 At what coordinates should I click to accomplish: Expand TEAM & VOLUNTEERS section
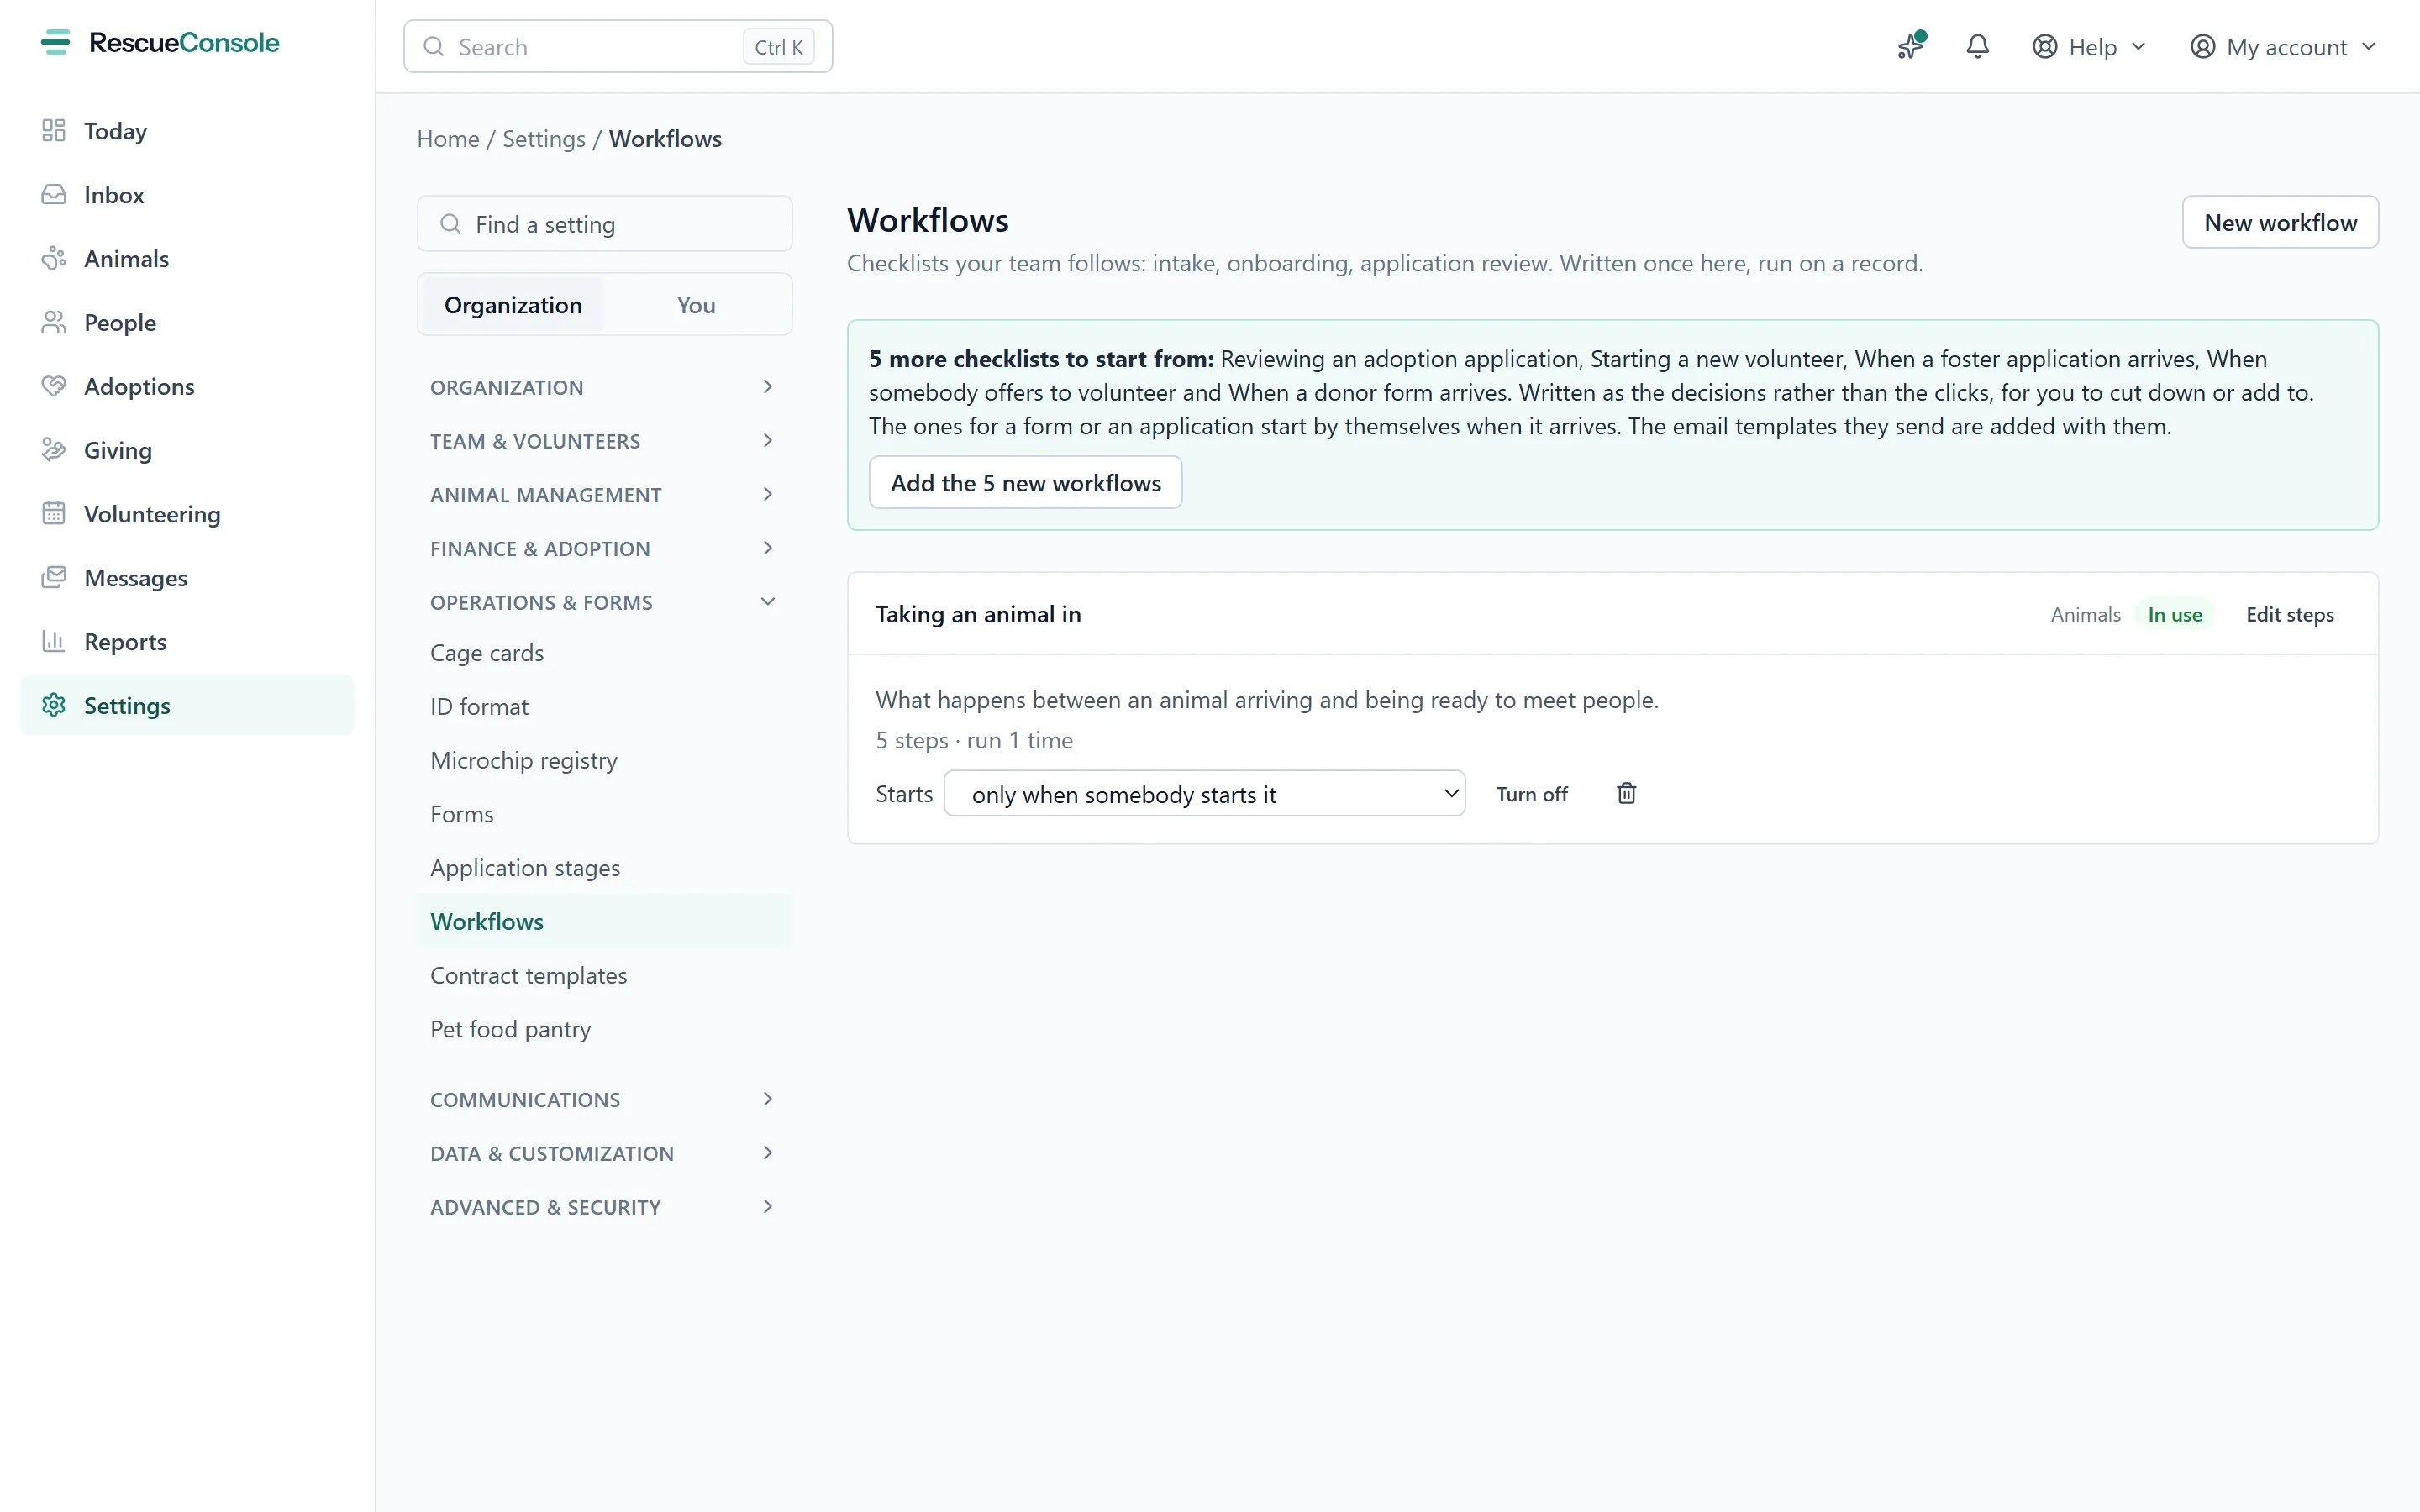(604, 441)
